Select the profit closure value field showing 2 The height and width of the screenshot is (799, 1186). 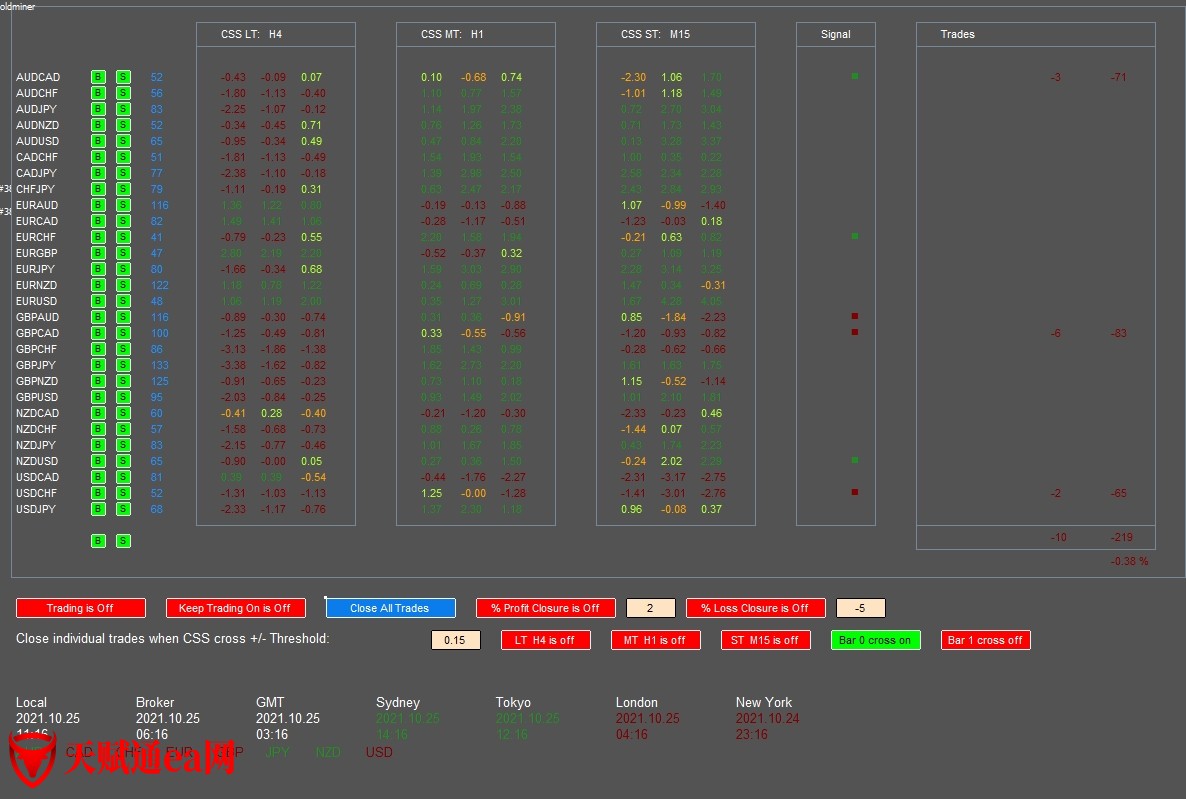point(650,608)
